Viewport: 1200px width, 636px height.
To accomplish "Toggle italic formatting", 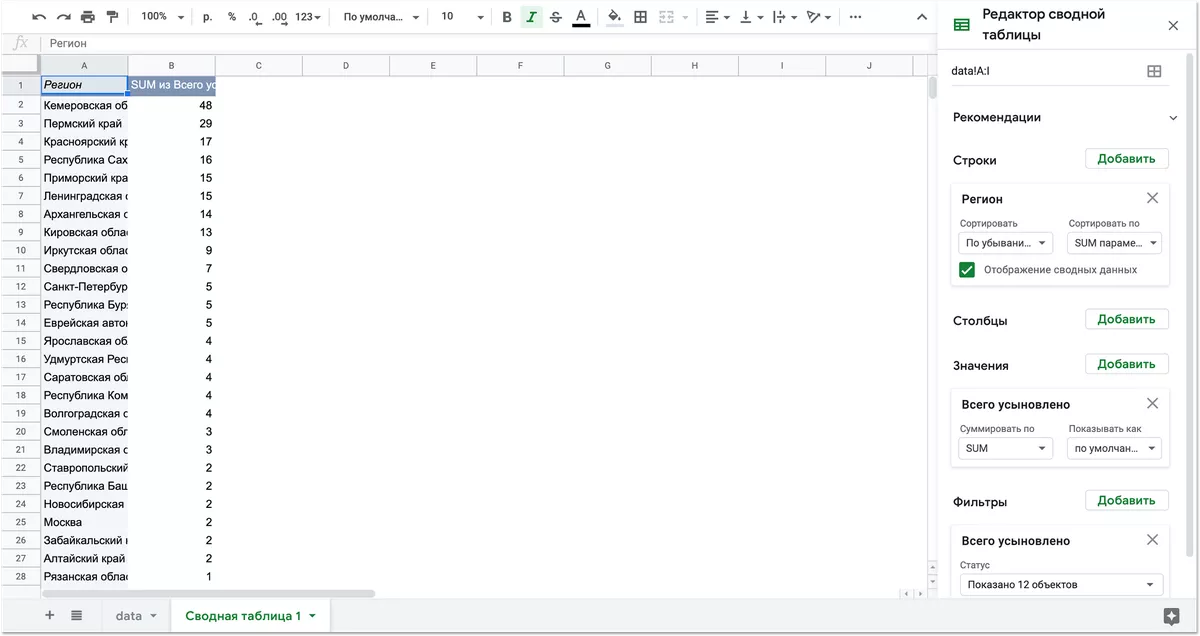I will pyautogui.click(x=531, y=17).
